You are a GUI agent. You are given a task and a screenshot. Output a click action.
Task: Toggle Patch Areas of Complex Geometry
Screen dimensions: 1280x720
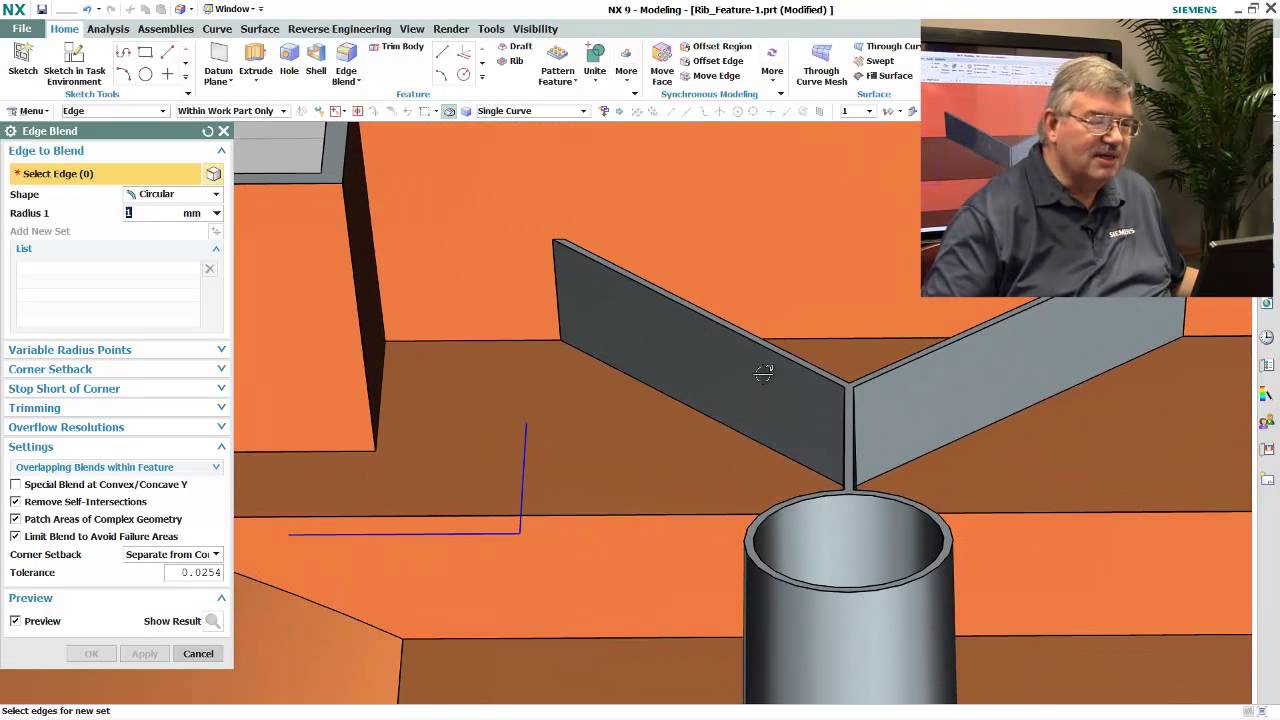15,519
